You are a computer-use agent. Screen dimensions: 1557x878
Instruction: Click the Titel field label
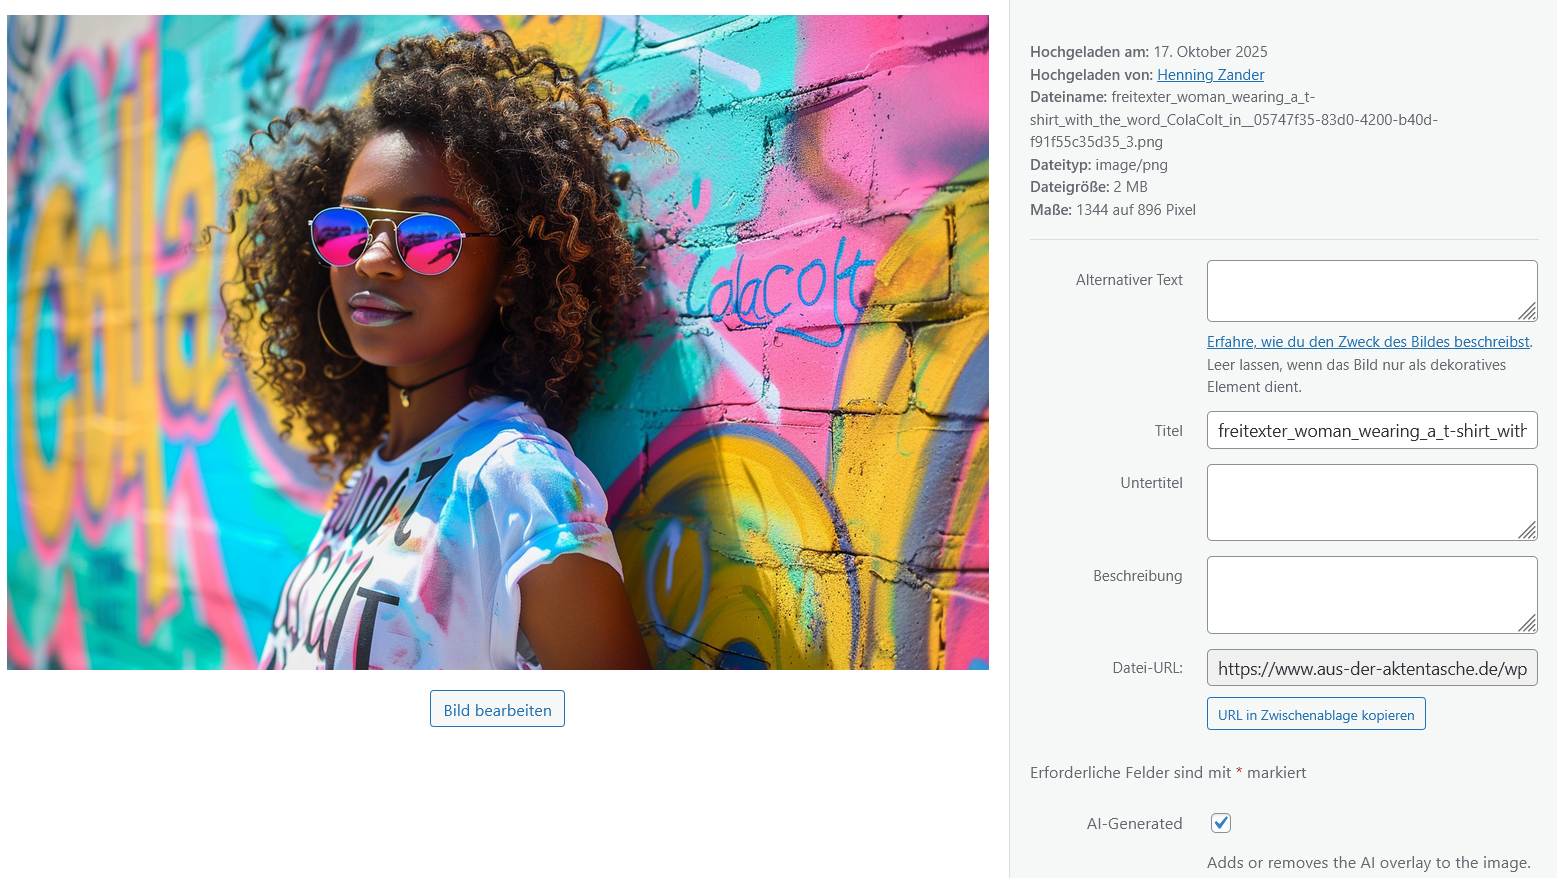point(1168,431)
